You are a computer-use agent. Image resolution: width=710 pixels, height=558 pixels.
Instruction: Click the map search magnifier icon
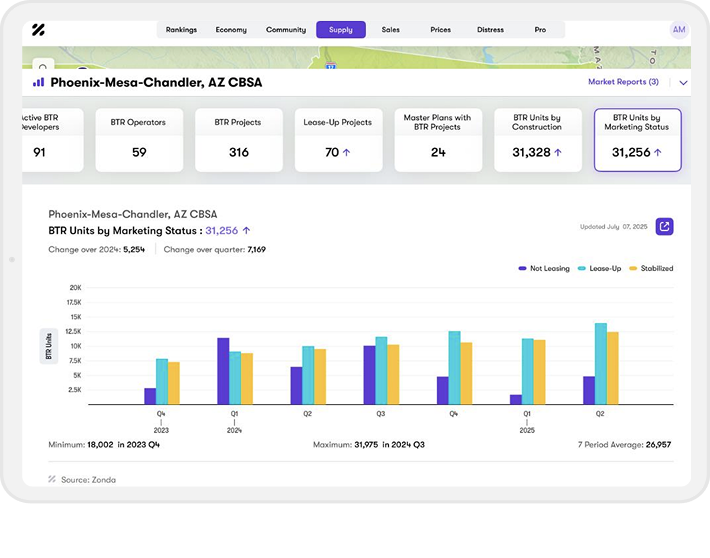41,68
